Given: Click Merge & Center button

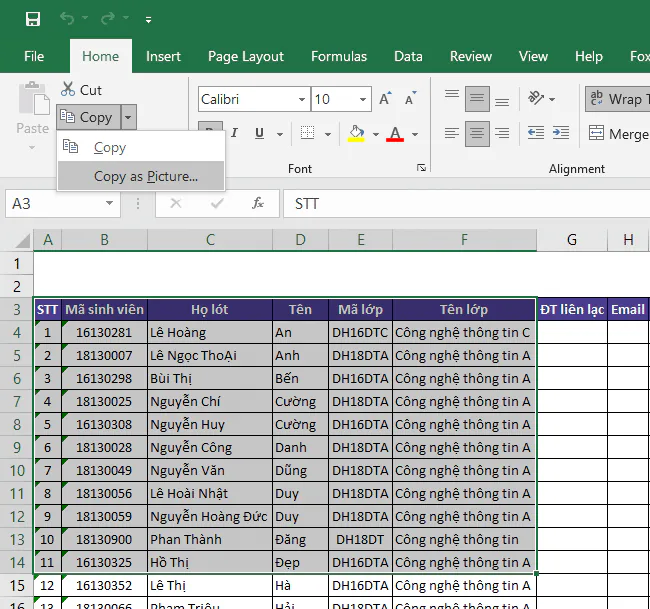Looking at the screenshot, I should tap(618, 133).
